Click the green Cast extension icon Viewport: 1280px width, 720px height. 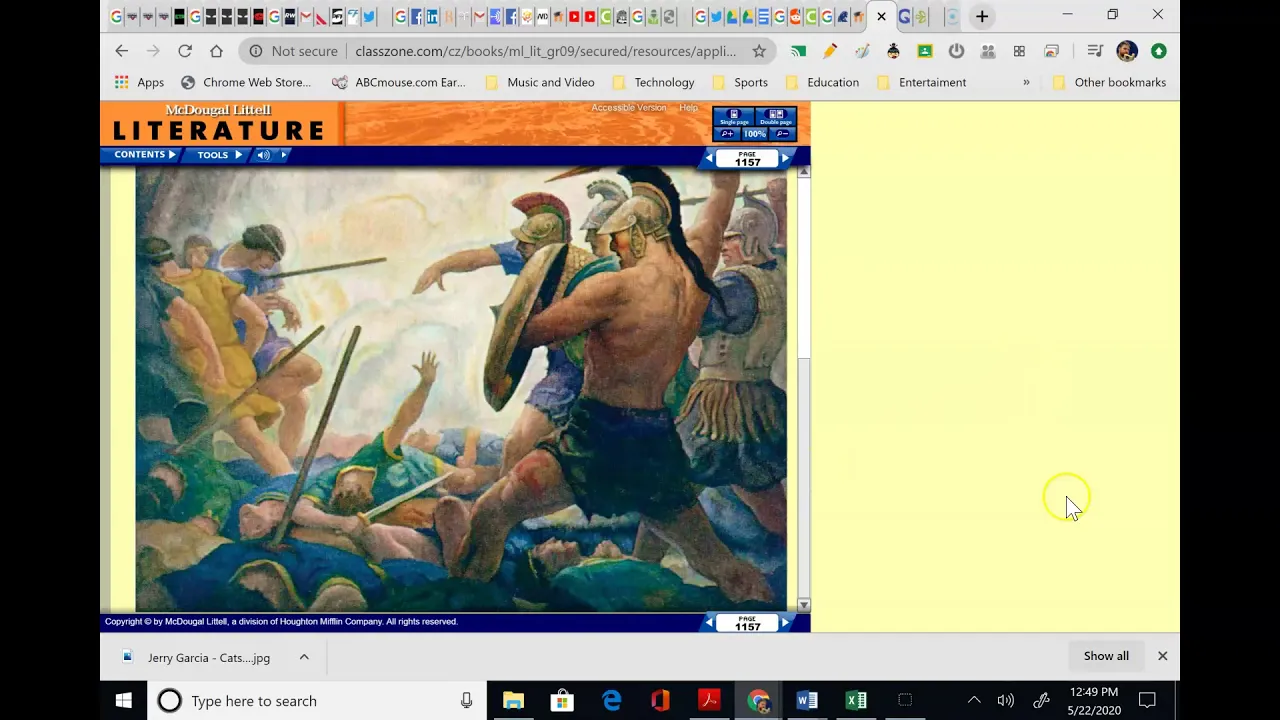[x=798, y=51]
